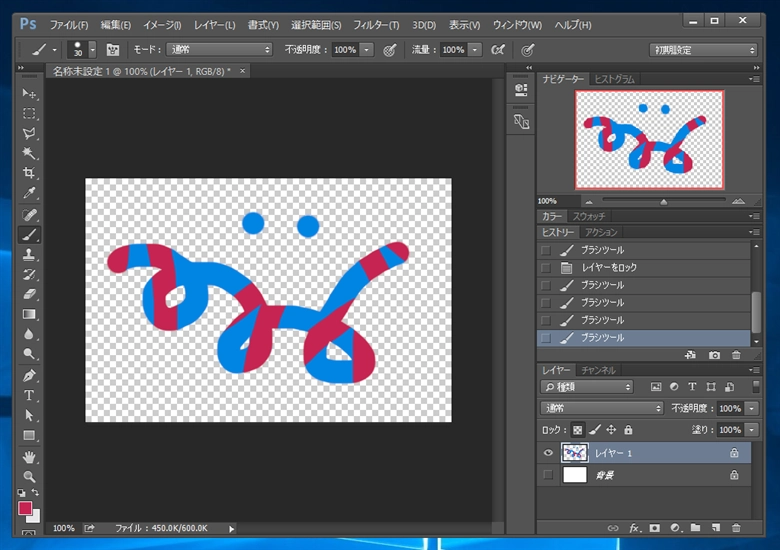
Task: Switch to the チャンネル tab
Action: pos(598,370)
